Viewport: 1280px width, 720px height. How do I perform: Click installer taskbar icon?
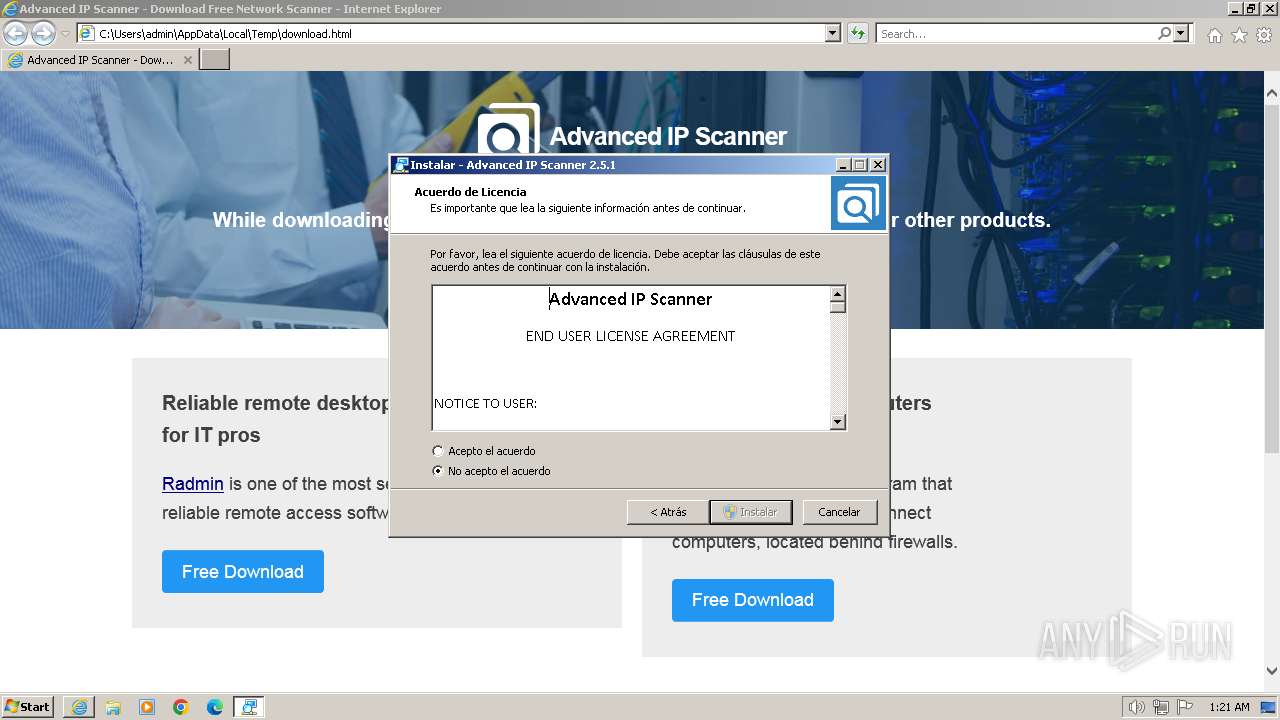[x=249, y=707]
